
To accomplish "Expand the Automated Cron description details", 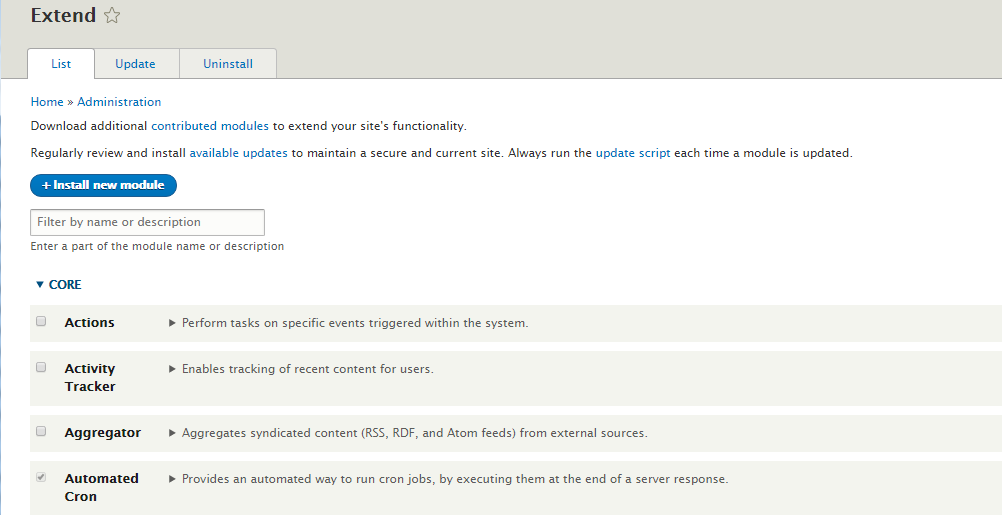I will [448, 479].
